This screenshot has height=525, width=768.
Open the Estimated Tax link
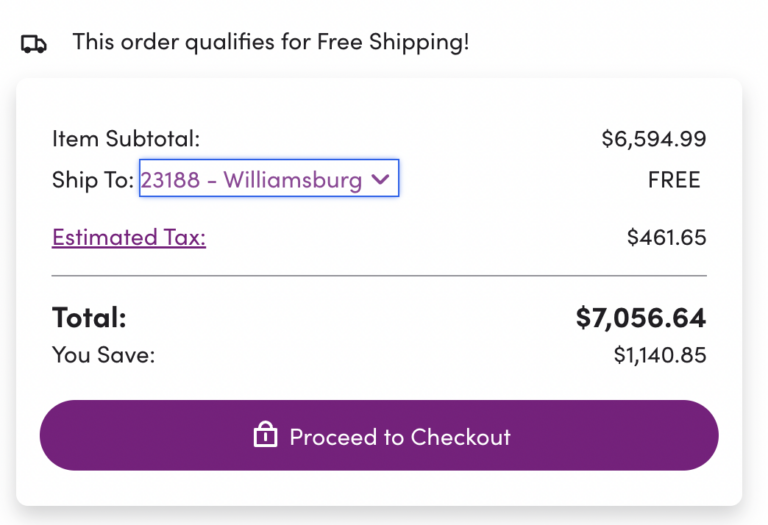(x=129, y=237)
